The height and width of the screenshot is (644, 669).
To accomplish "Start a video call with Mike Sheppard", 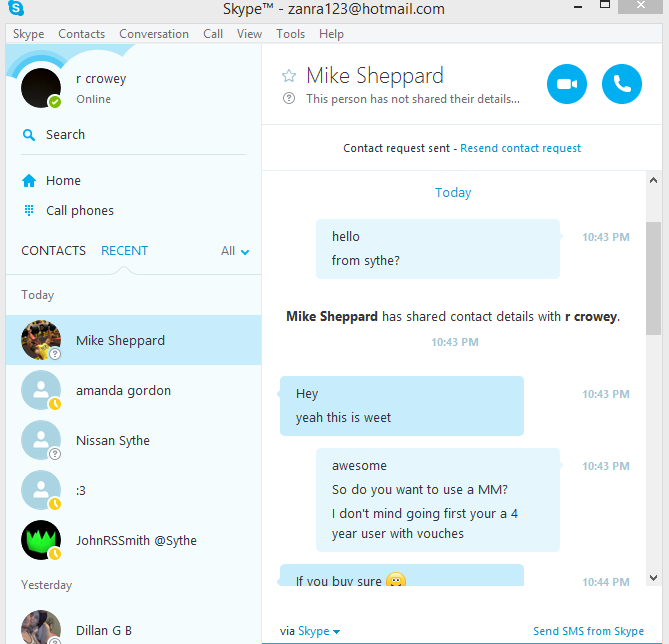I will point(567,84).
